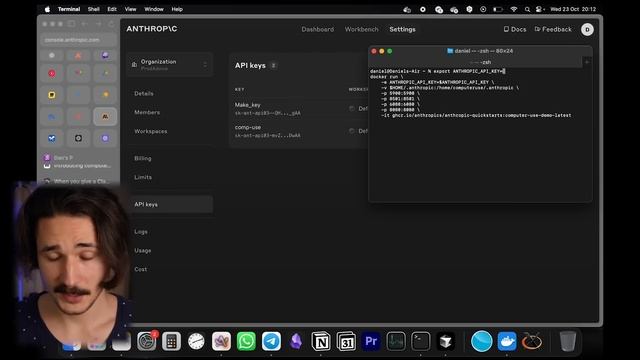Screen dimensions: 640x360
Task: Open the Details settings page
Action: point(144,93)
